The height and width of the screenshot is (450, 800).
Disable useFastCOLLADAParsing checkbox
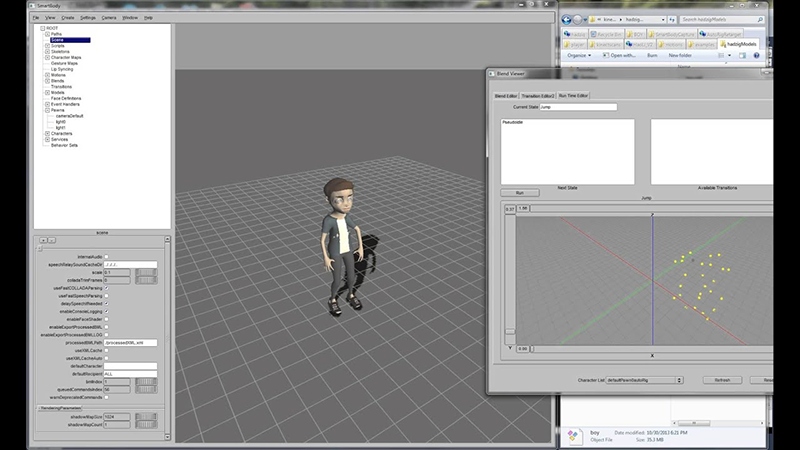106,288
